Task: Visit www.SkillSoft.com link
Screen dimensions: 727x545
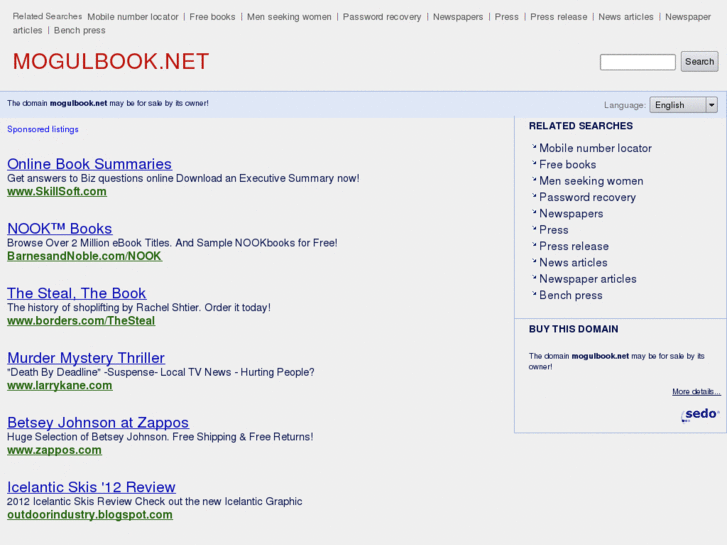Action: click(x=57, y=192)
